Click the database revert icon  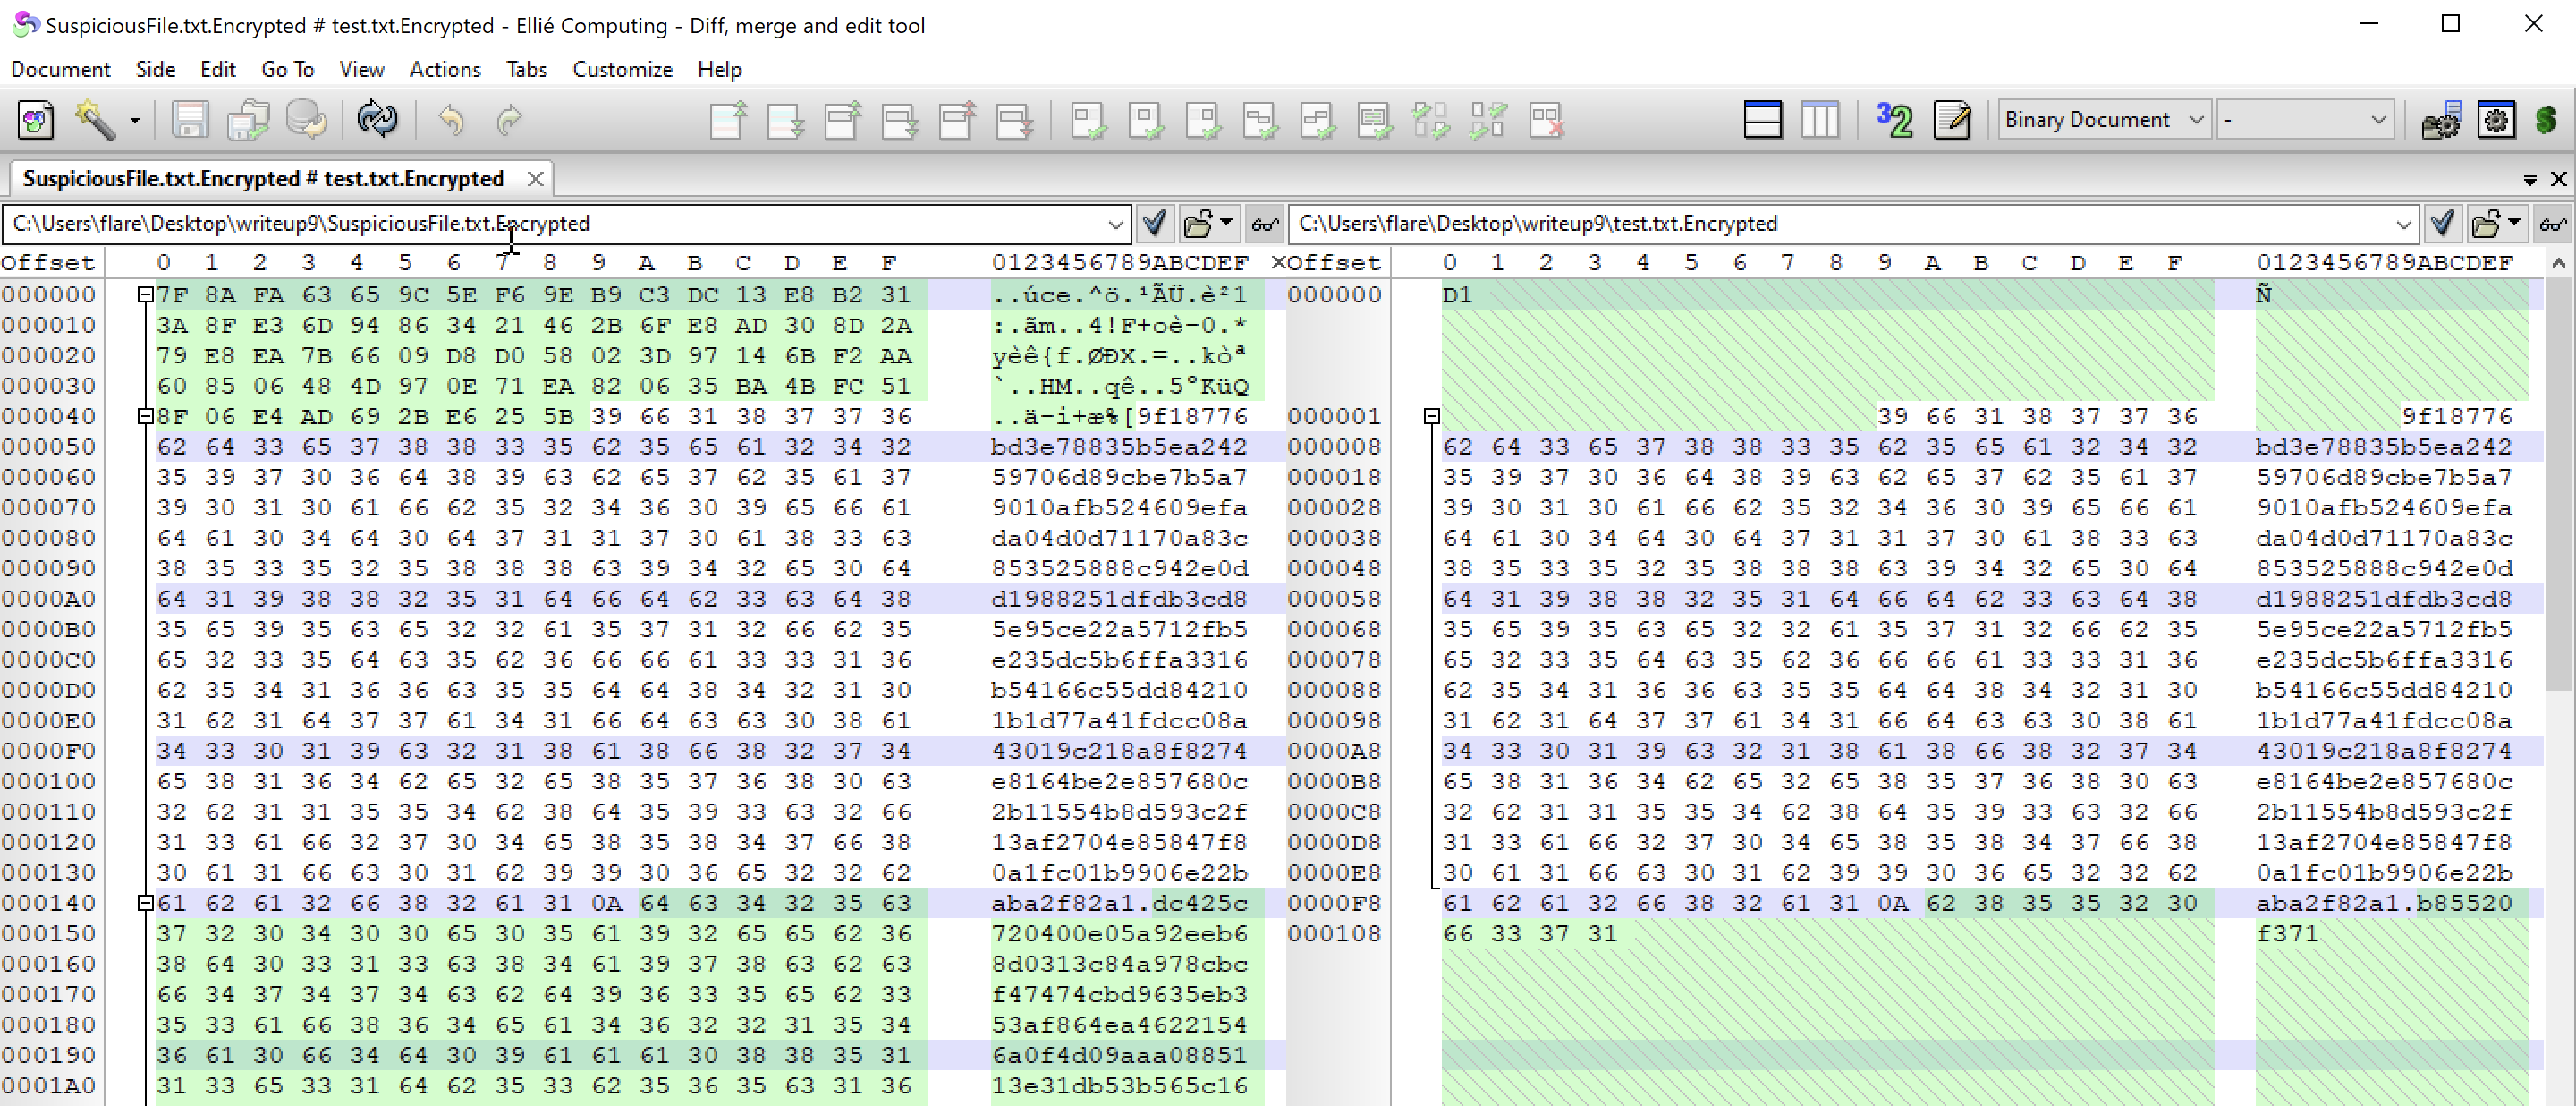pos(306,121)
